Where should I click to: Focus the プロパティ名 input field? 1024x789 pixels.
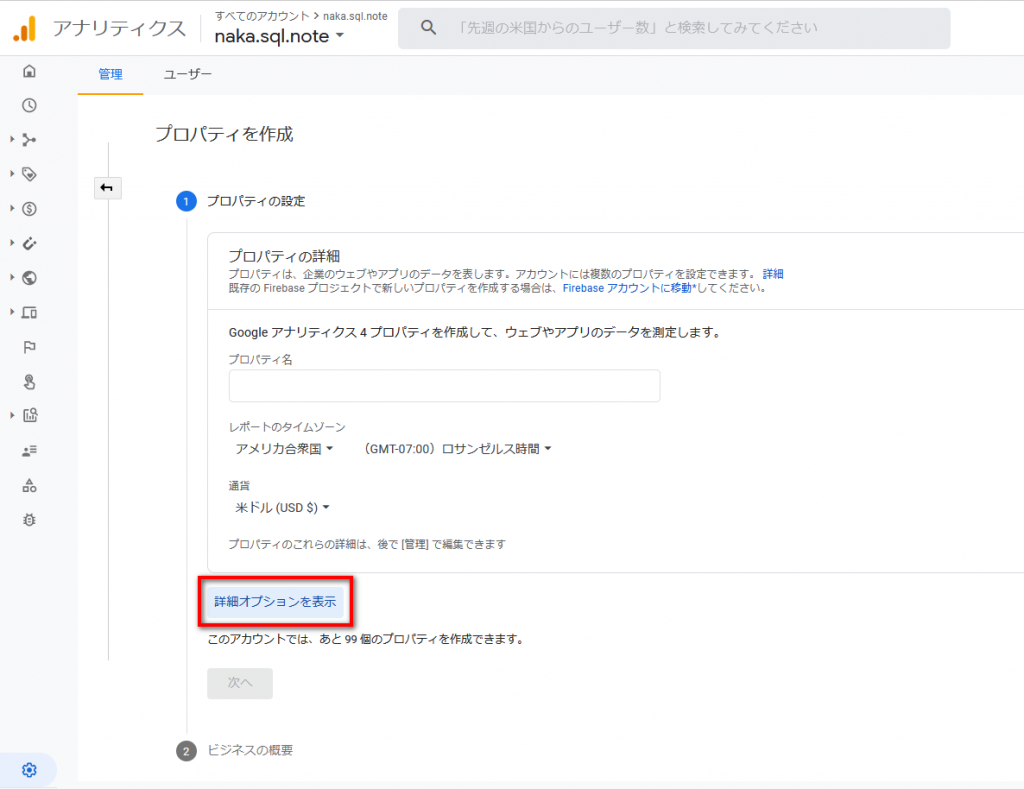(x=444, y=386)
